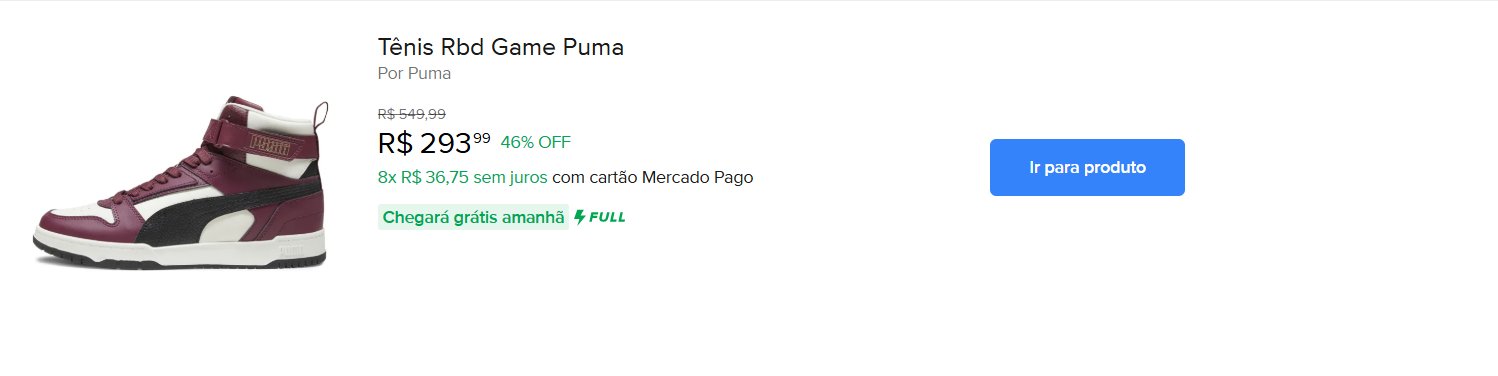1498x376 pixels.
Task: Select the R$ 293 current price
Action: (425, 144)
